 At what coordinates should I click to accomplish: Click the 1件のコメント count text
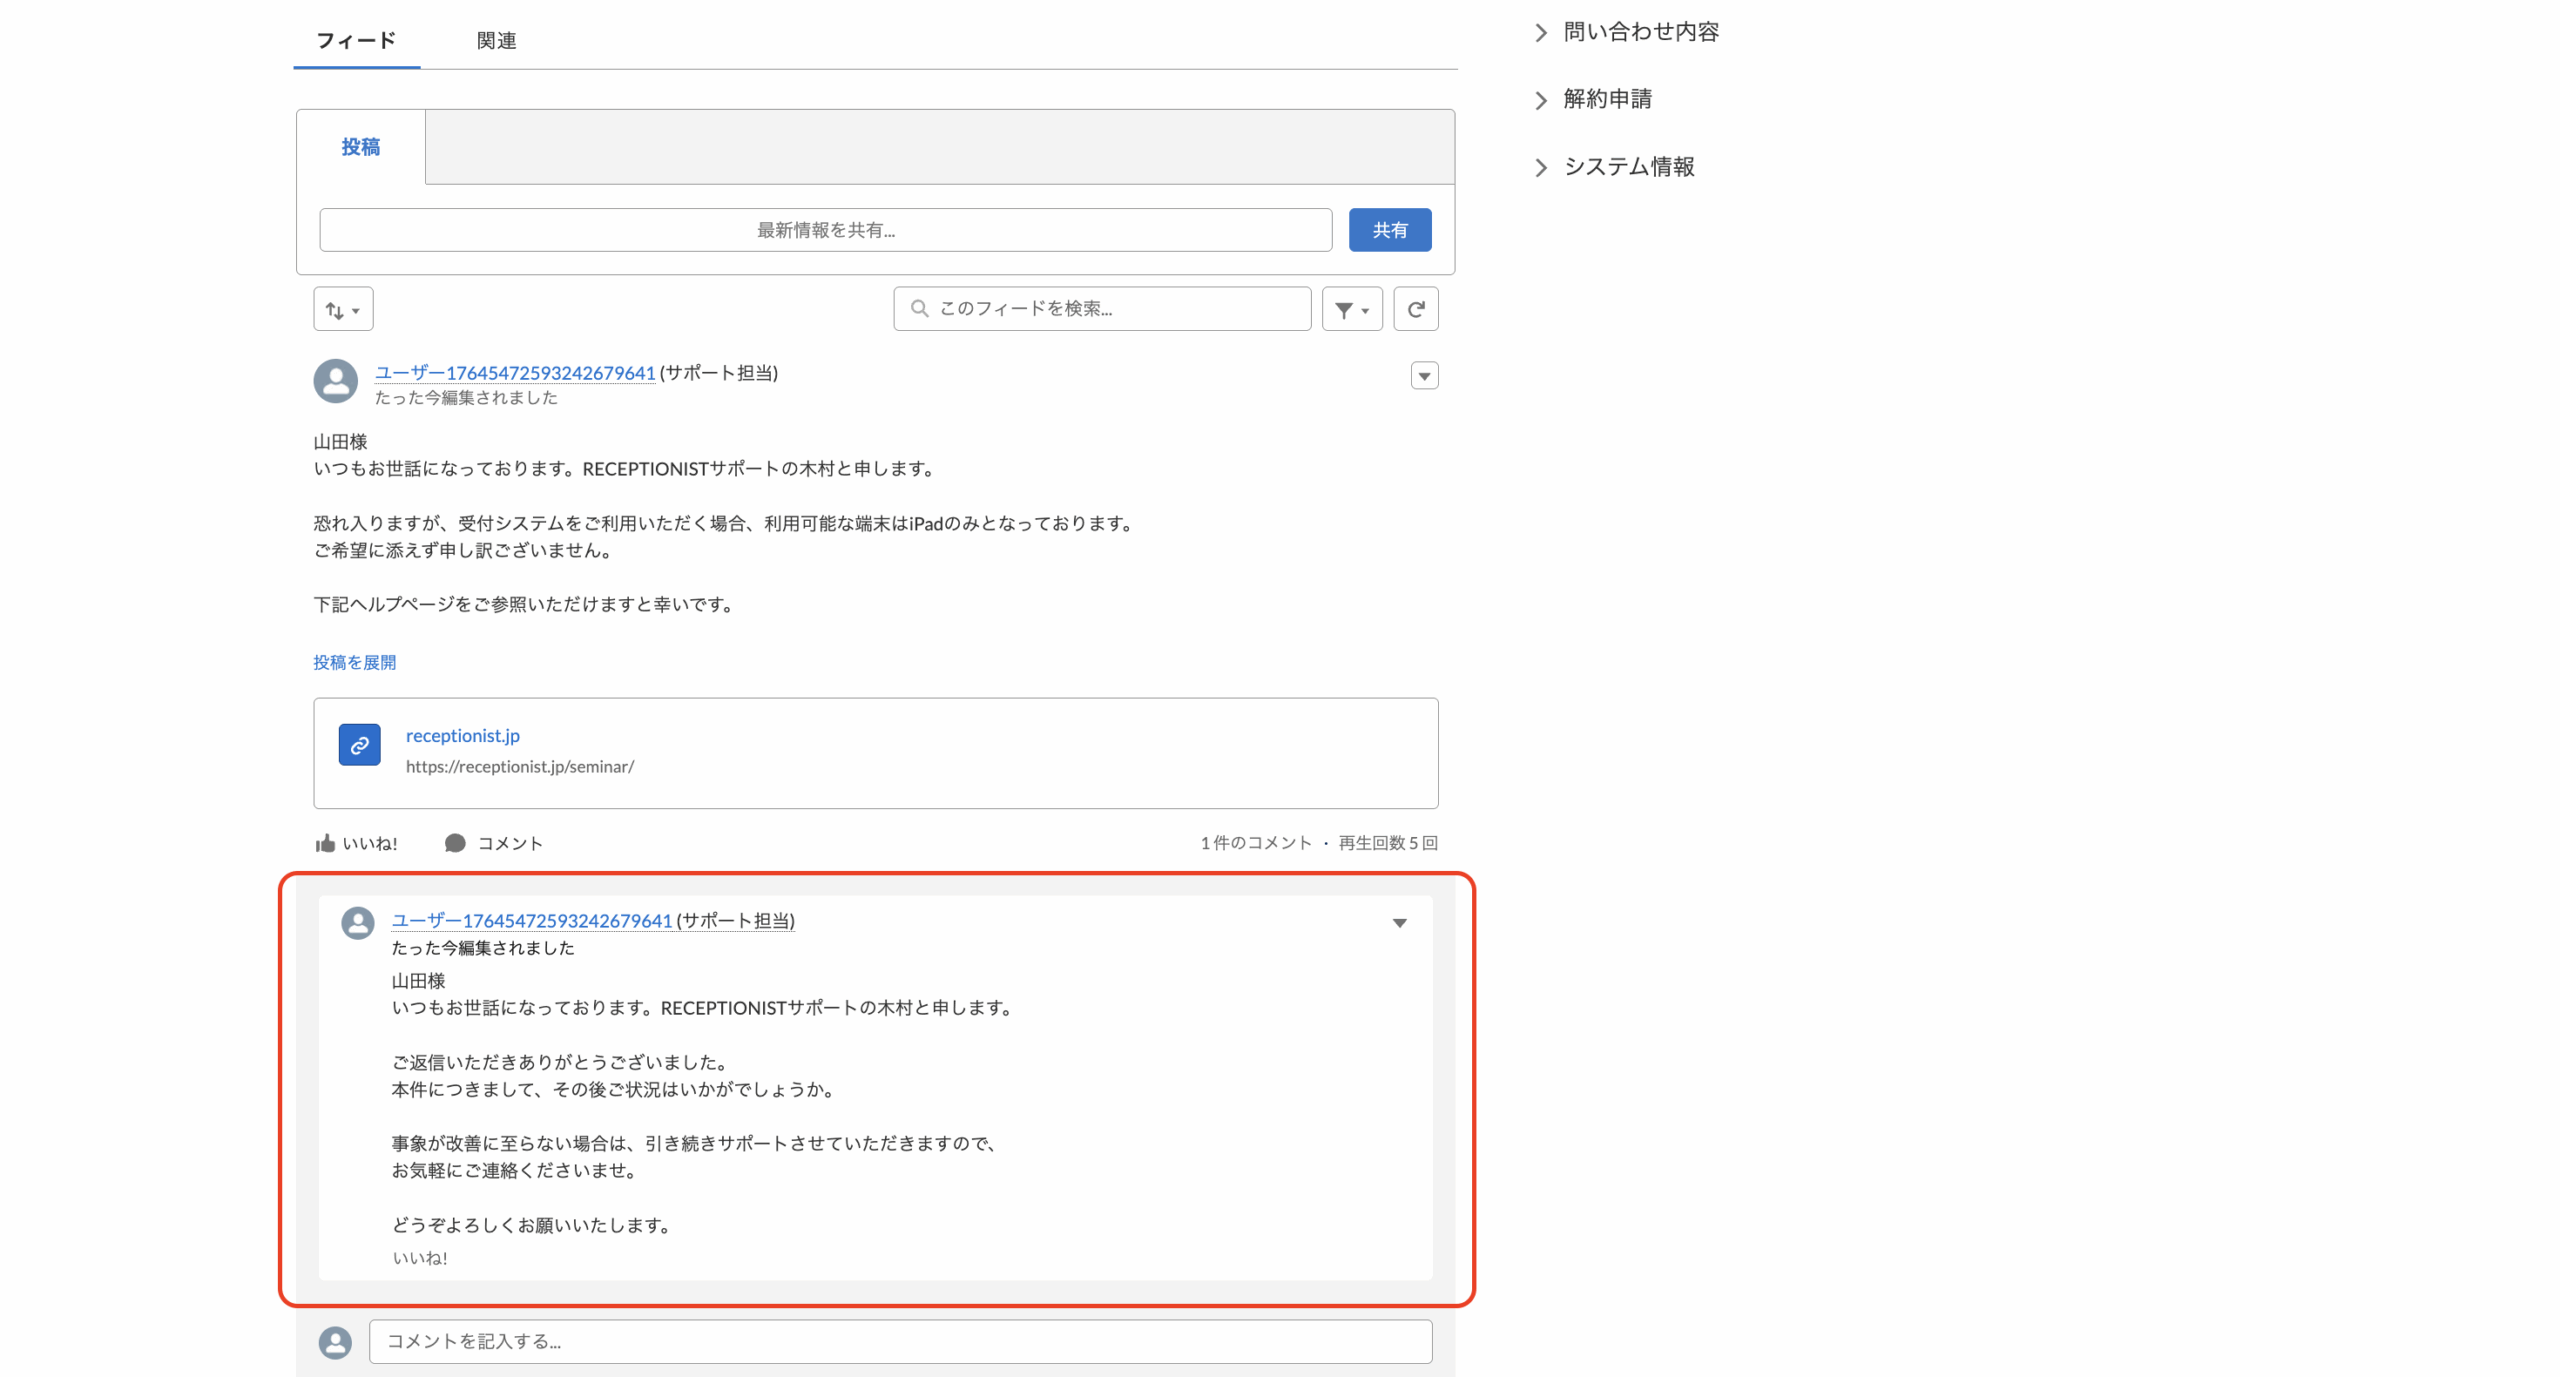[1256, 843]
